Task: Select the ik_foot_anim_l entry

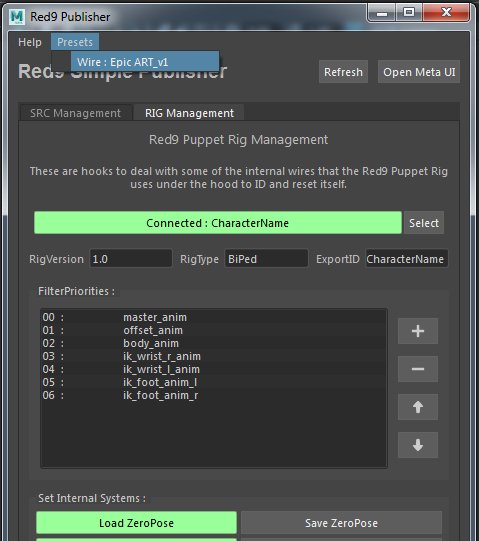Action: tap(213, 382)
